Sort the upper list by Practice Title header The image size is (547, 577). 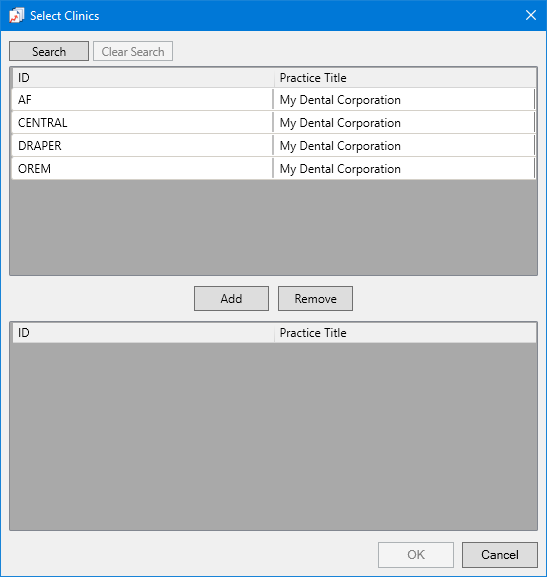pos(405,78)
